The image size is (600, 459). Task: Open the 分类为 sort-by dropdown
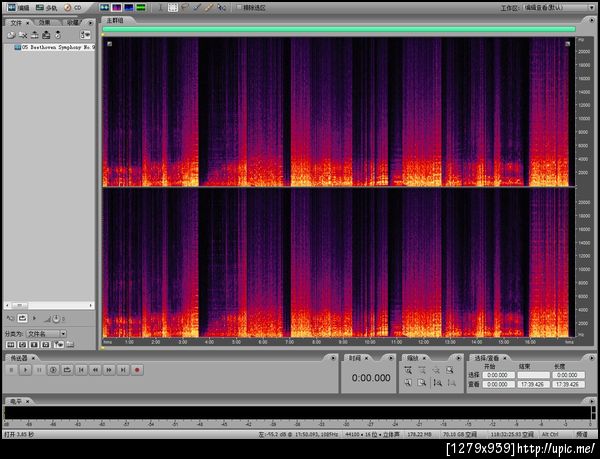point(47,333)
